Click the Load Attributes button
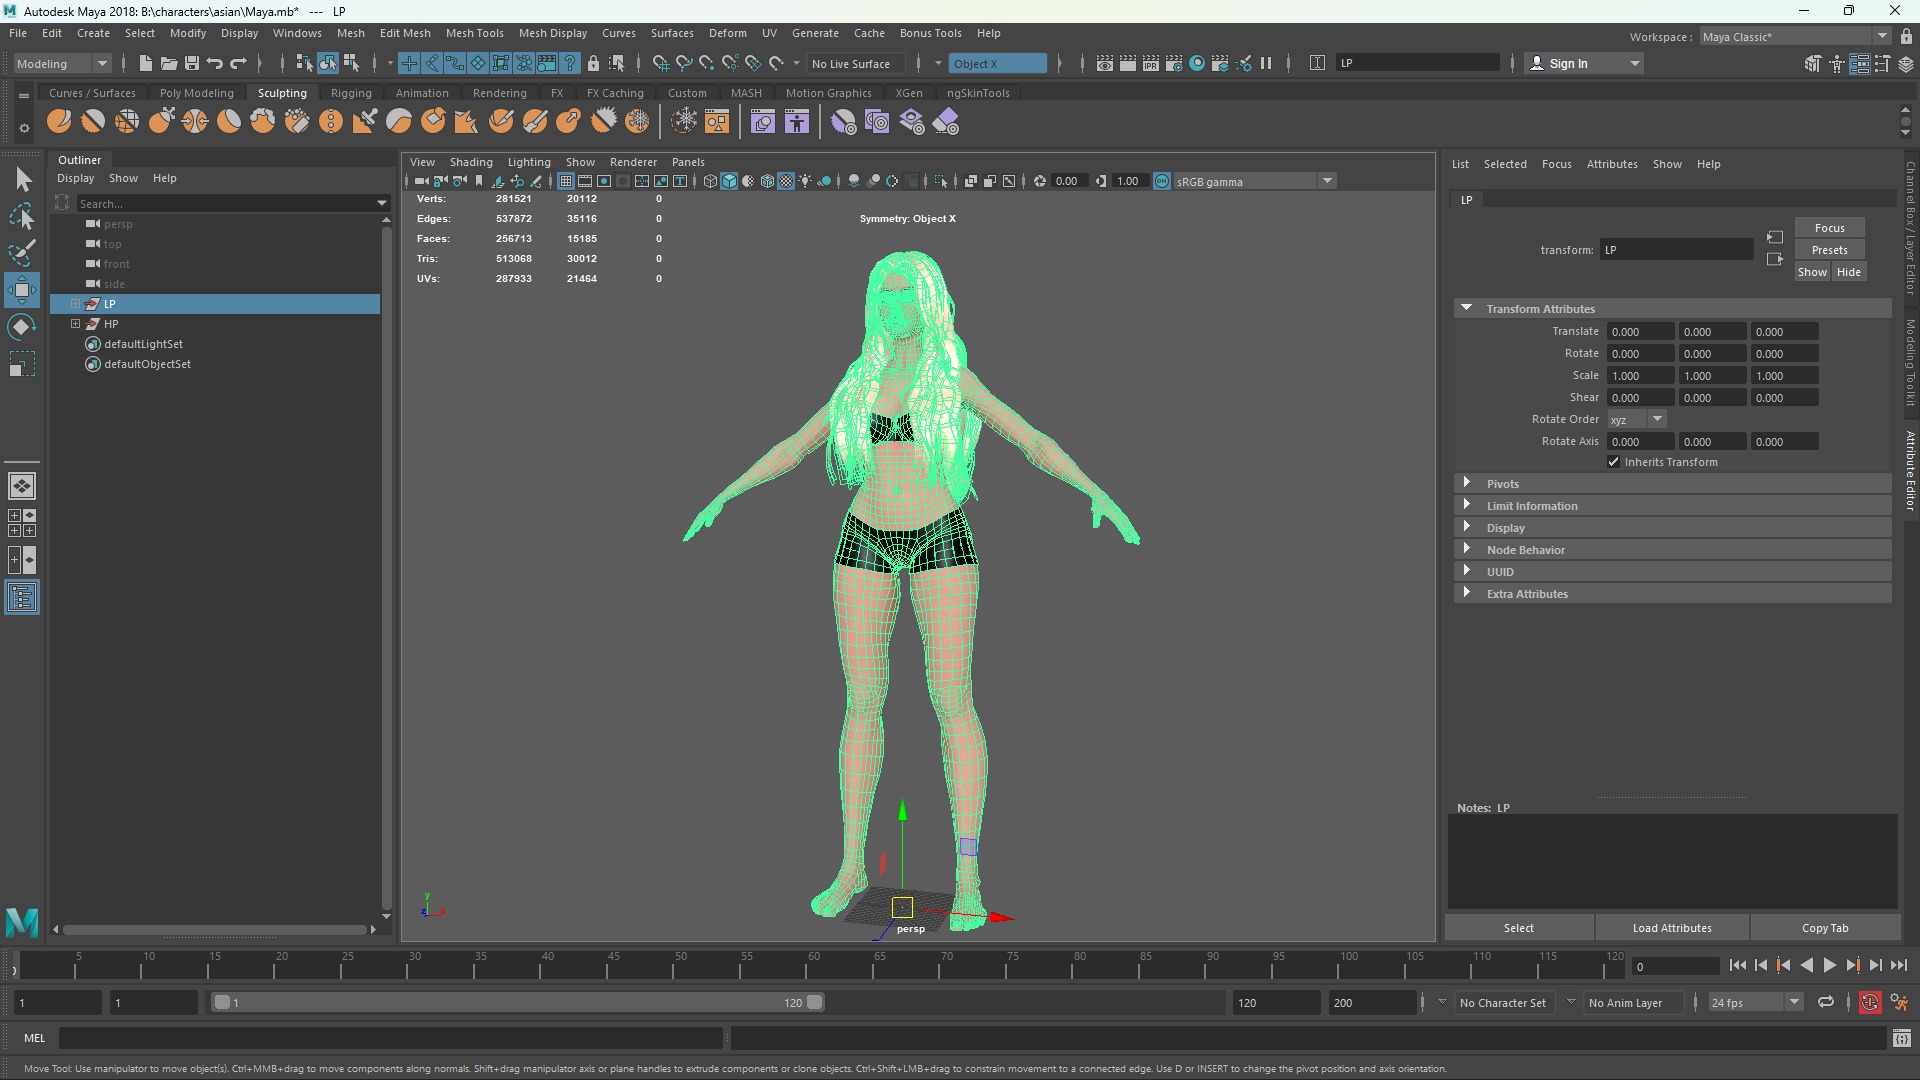Screen dimensions: 1920x1080 pos(1672,928)
